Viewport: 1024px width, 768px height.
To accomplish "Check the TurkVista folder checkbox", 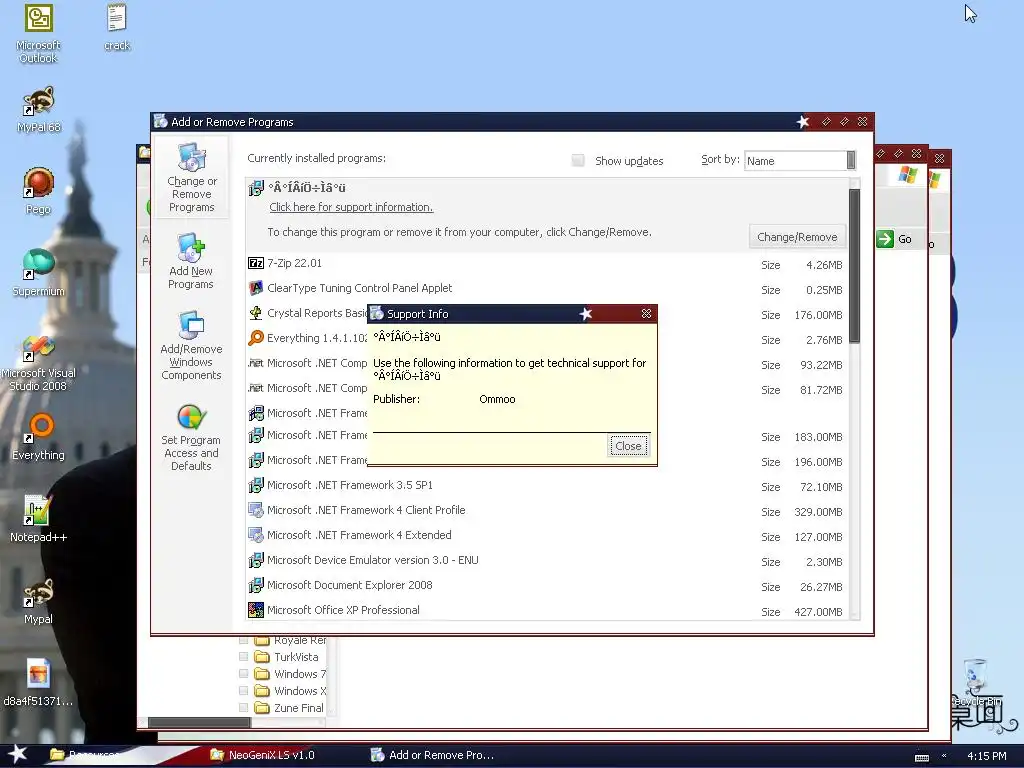I will pos(244,657).
